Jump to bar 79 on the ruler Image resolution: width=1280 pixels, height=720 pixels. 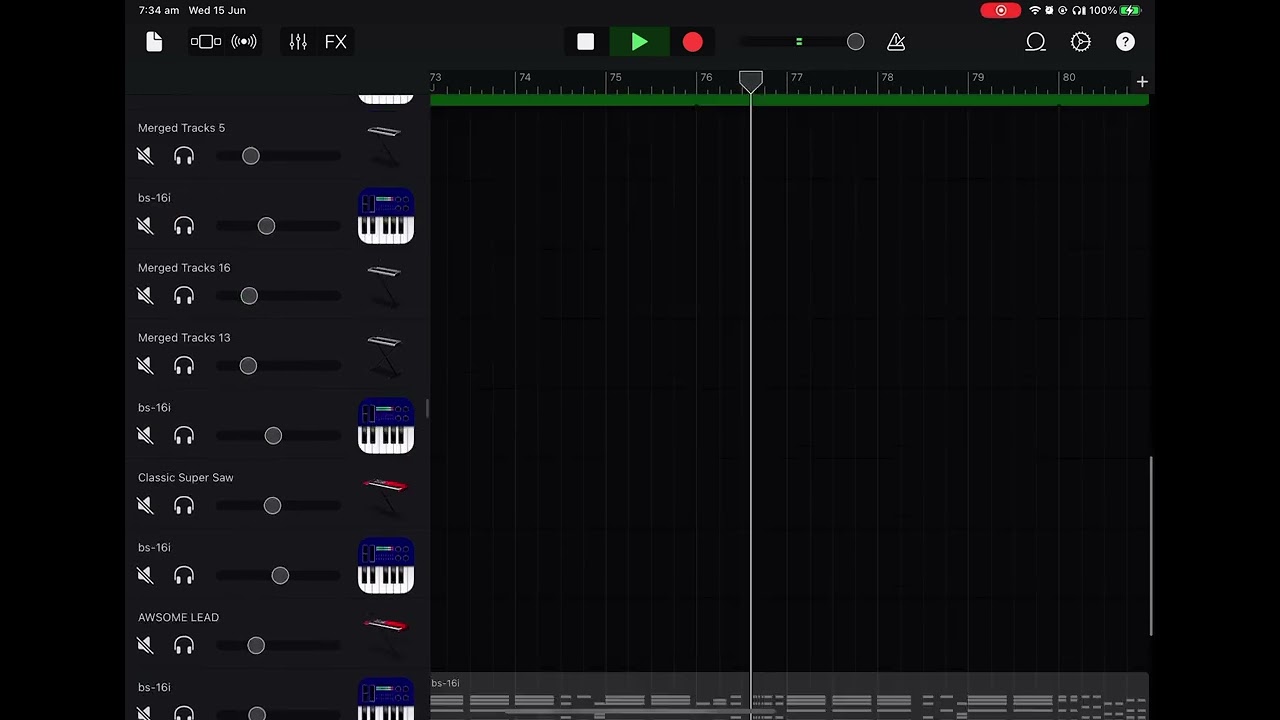coord(978,78)
